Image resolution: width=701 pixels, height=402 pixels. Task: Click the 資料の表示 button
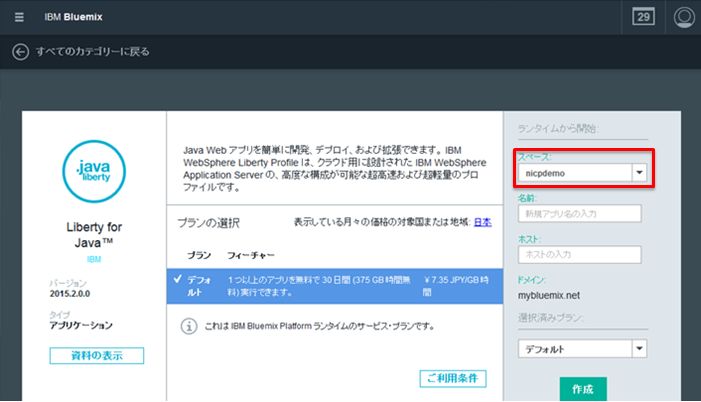pyautogui.click(x=97, y=355)
